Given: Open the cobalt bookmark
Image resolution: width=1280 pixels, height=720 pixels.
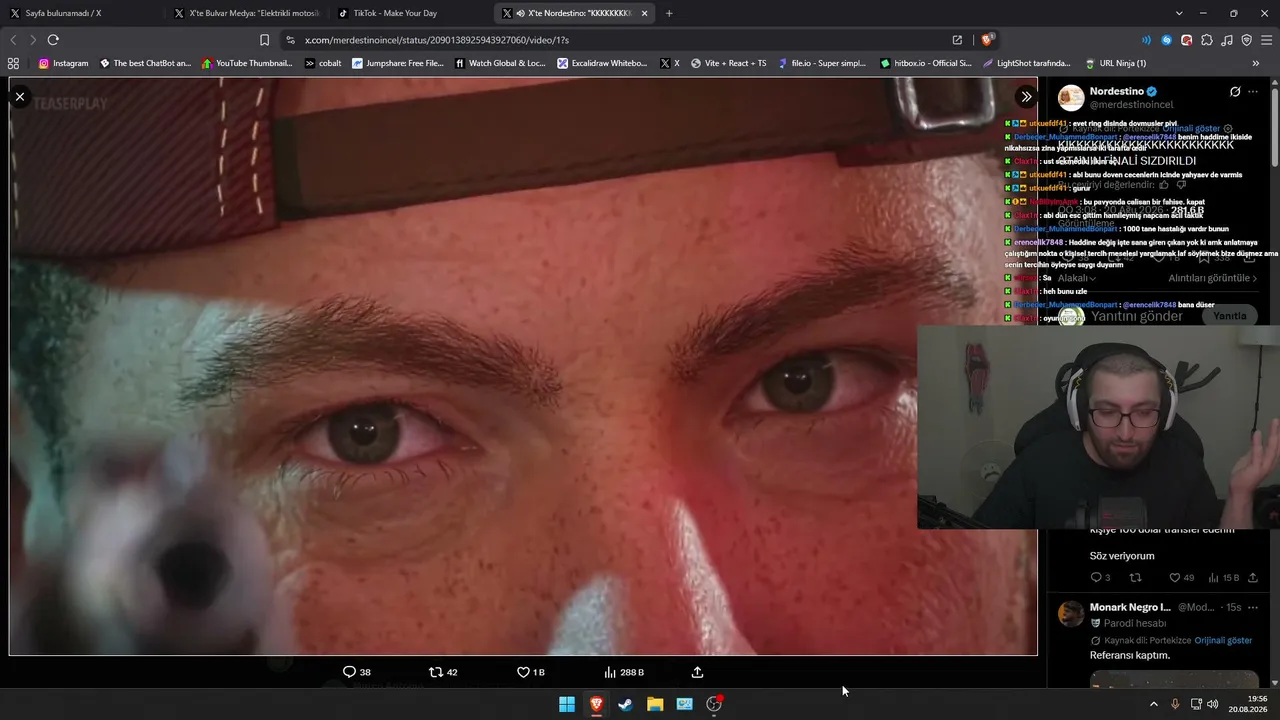Looking at the screenshot, I should (323, 63).
